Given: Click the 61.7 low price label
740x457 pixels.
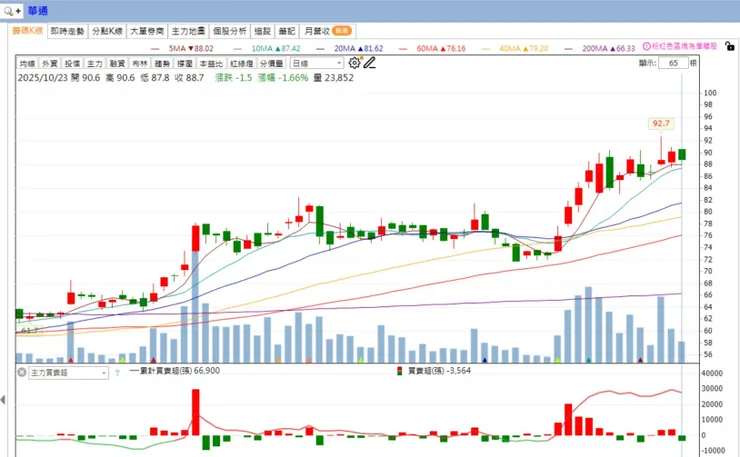Looking at the screenshot, I should point(30,330).
